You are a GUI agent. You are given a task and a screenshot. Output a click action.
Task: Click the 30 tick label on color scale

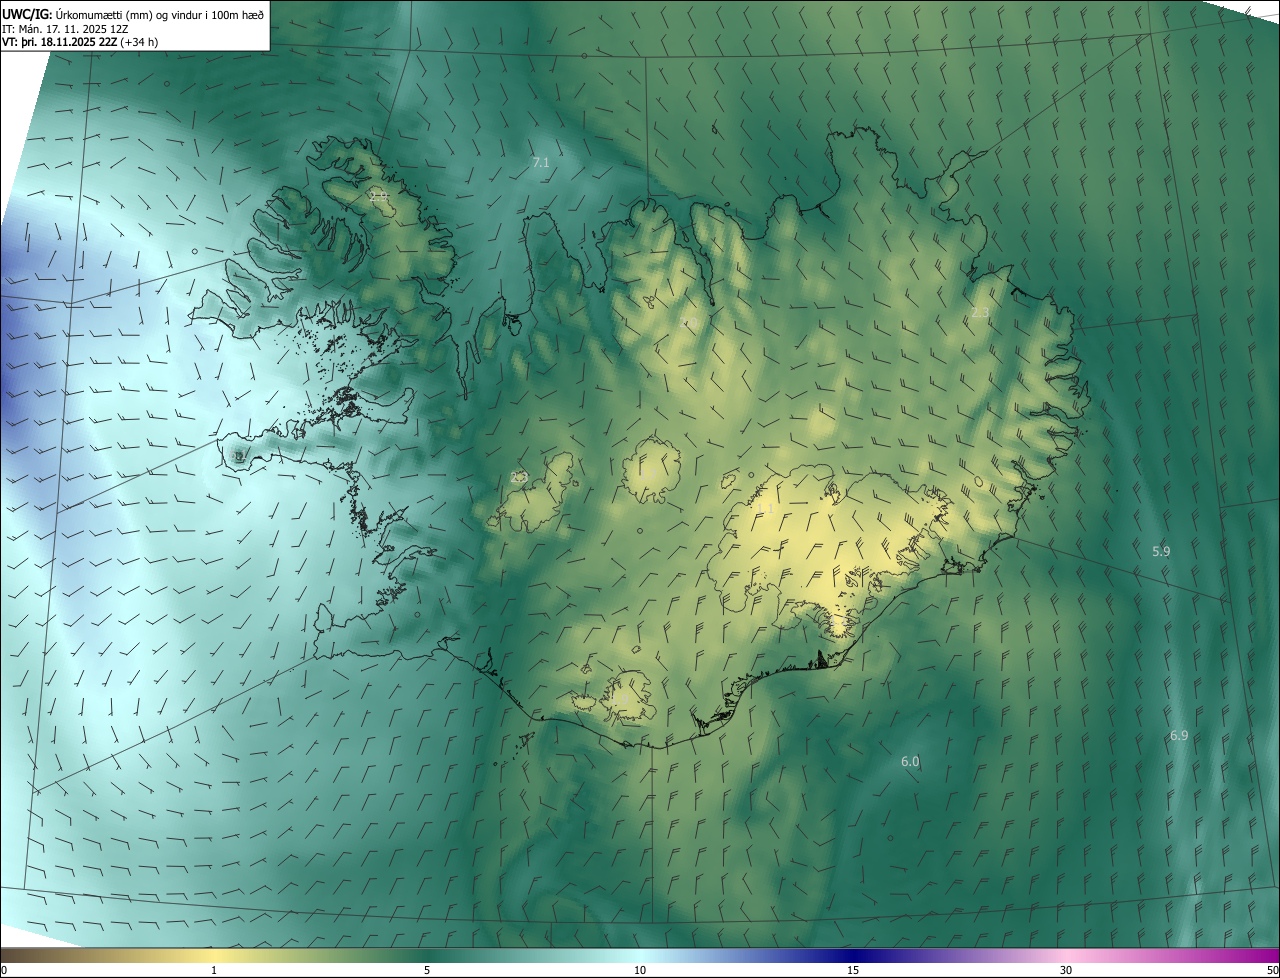[1066, 970]
